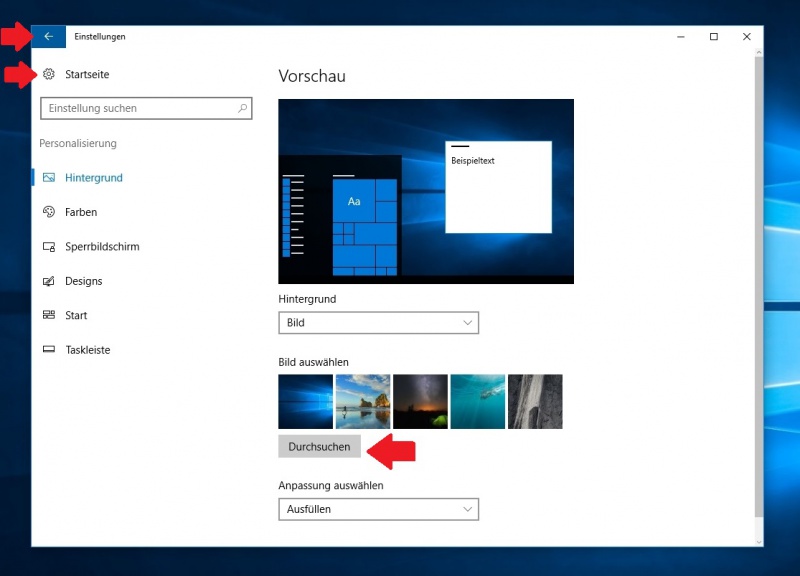The height and width of the screenshot is (576, 800).
Task: Click the Sperrbildschirm lock screen icon
Action: pyautogui.click(x=48, y=246)
